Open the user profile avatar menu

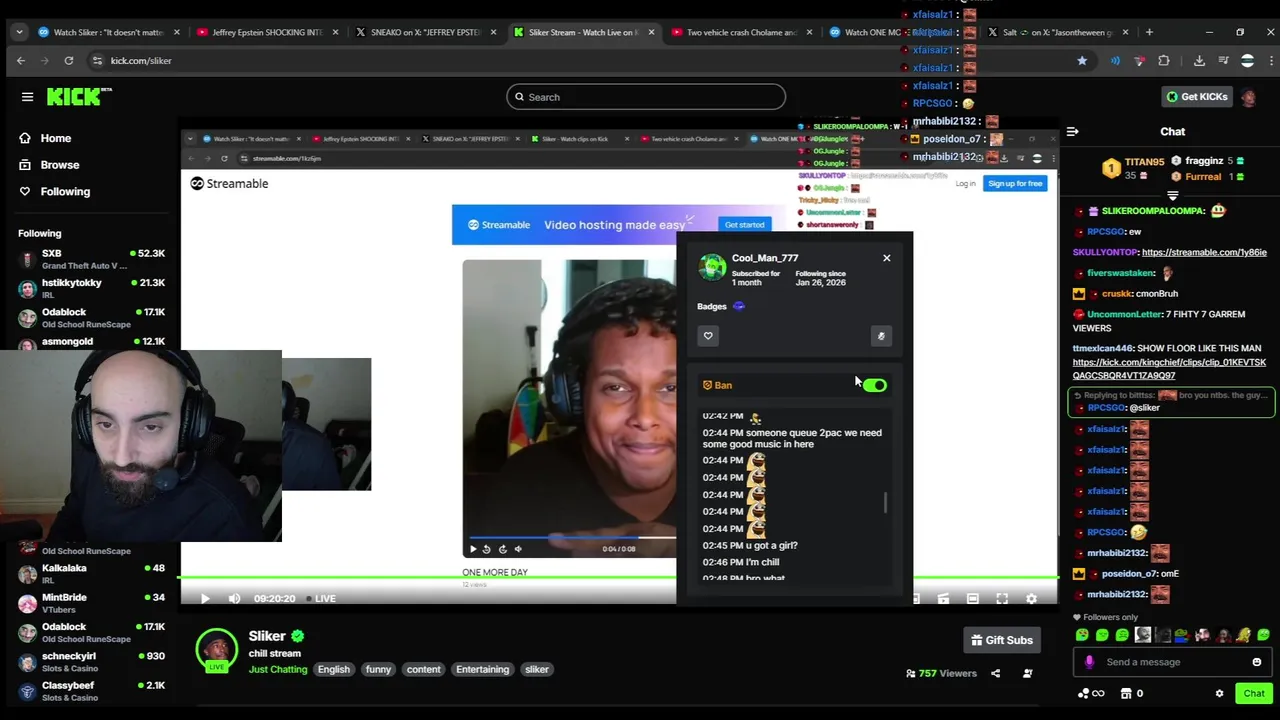1248,97
